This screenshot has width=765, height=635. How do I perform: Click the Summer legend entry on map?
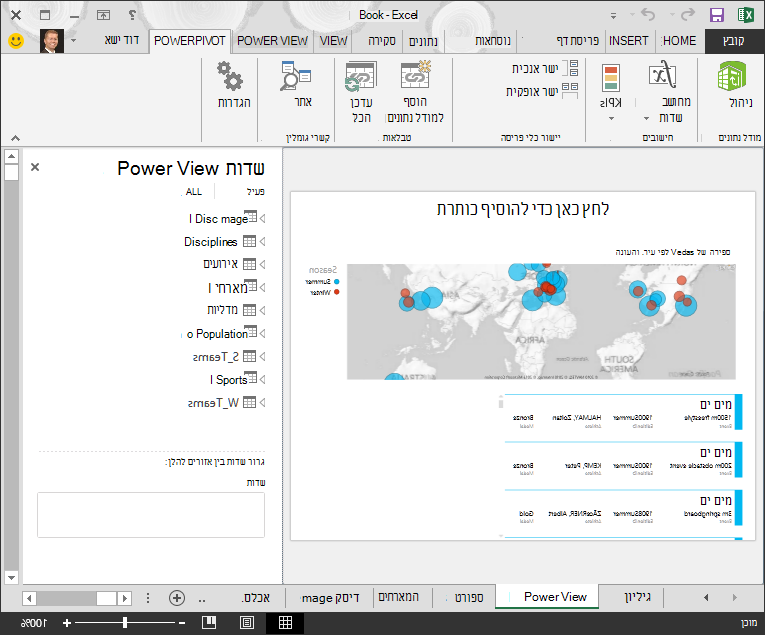click(x=322, y=282)
